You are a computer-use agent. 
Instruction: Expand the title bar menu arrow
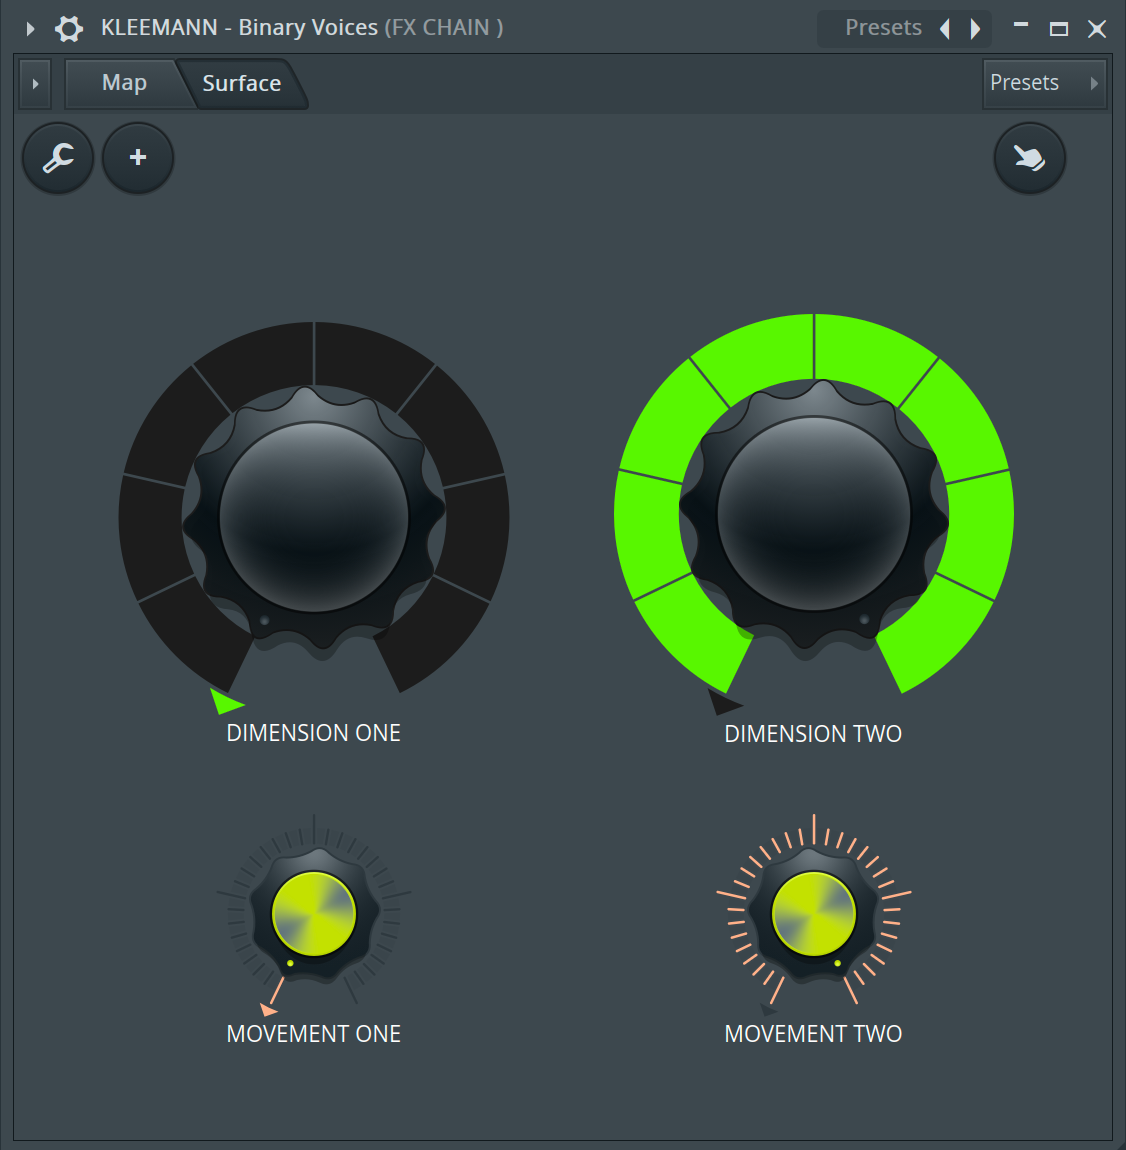[x=30, y=28]
